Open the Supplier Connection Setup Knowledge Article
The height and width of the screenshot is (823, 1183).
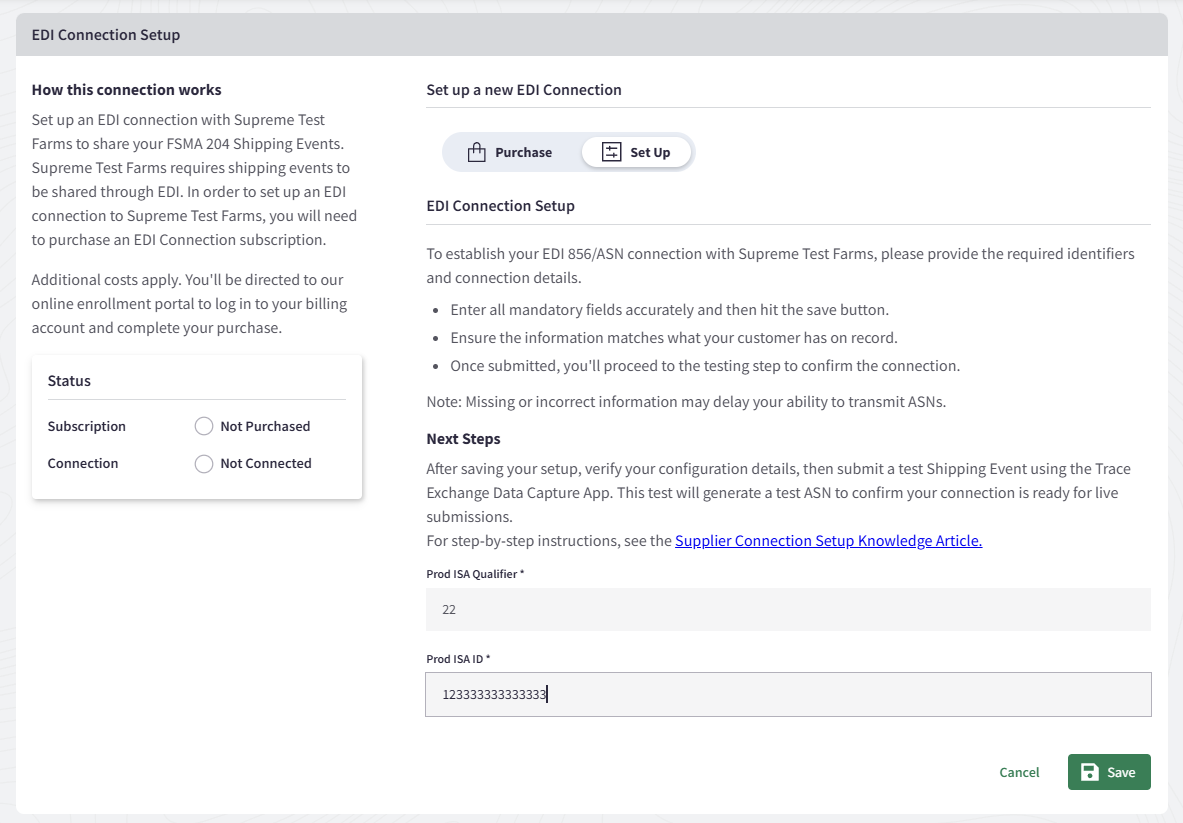click(x=828, y=541)
